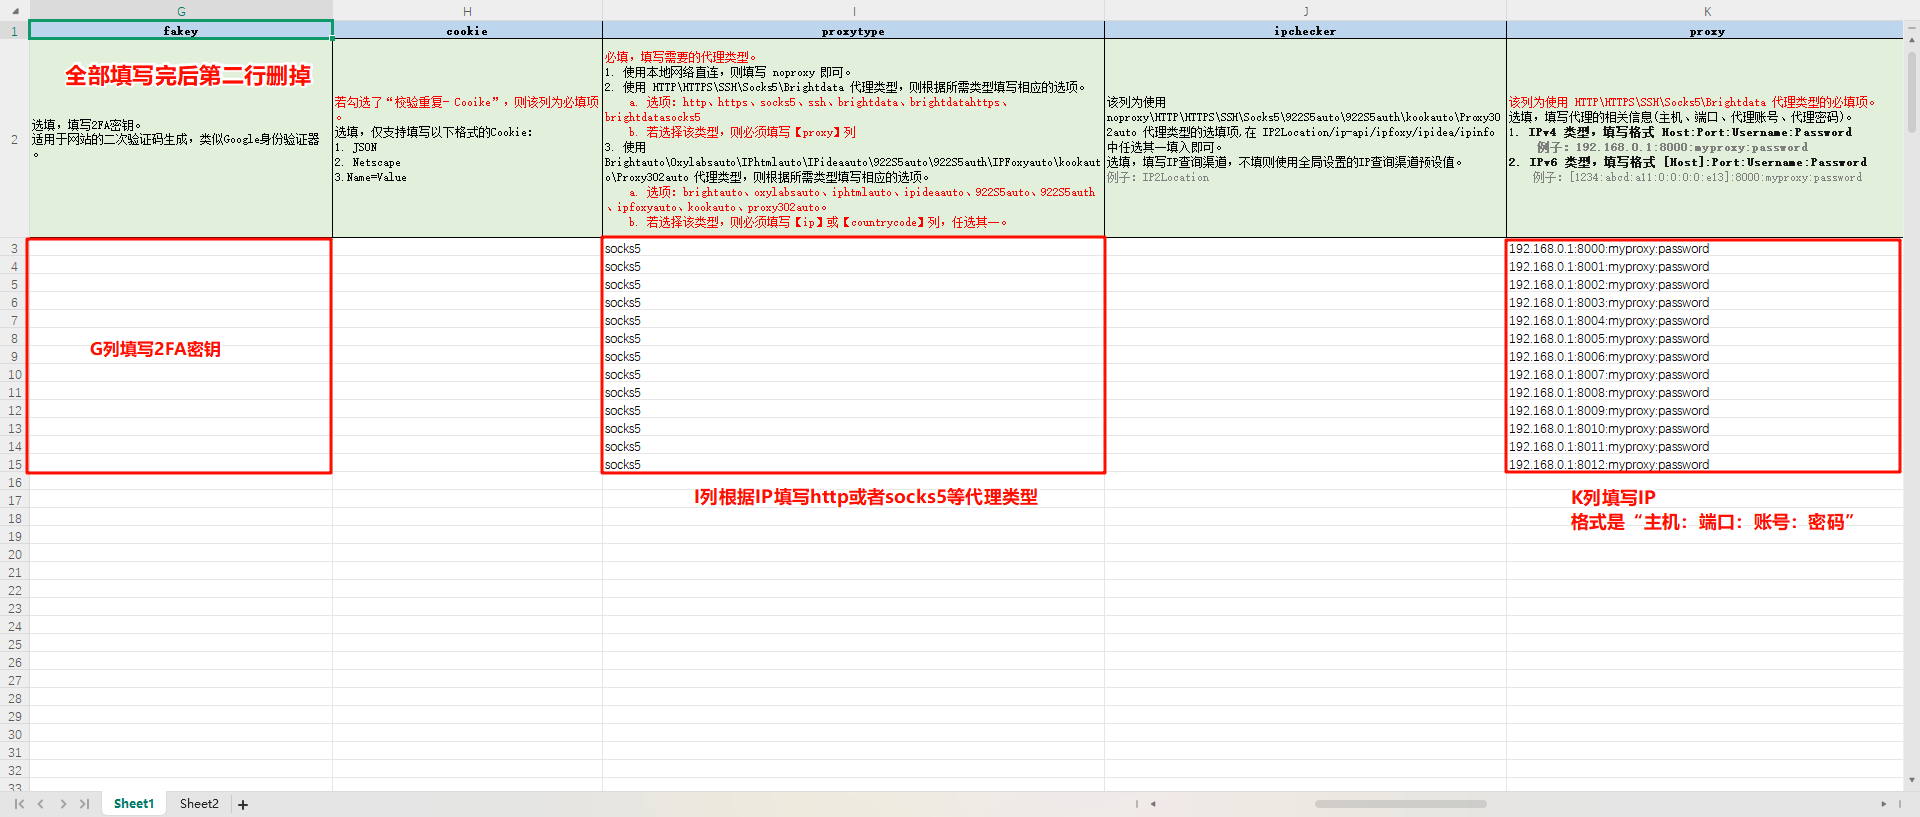Jump to the first sheet tab
1920x817 pixels.
pos(19,804)
